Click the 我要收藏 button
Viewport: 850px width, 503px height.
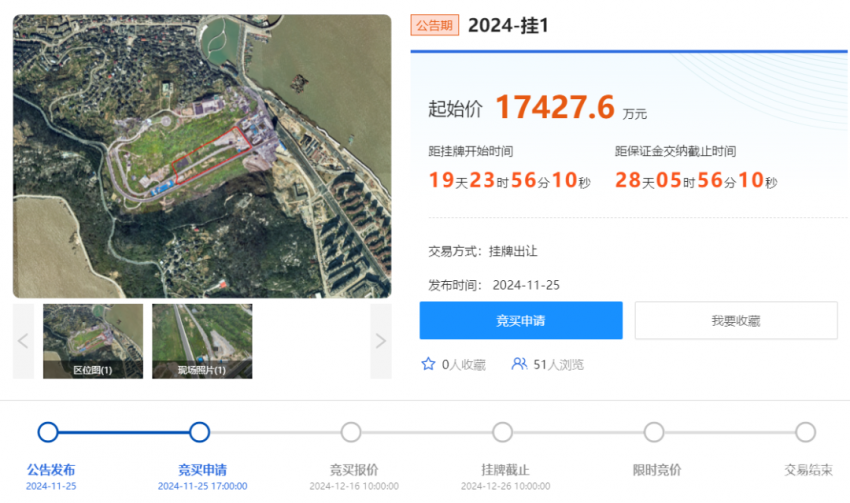click(x=736, y=320)
